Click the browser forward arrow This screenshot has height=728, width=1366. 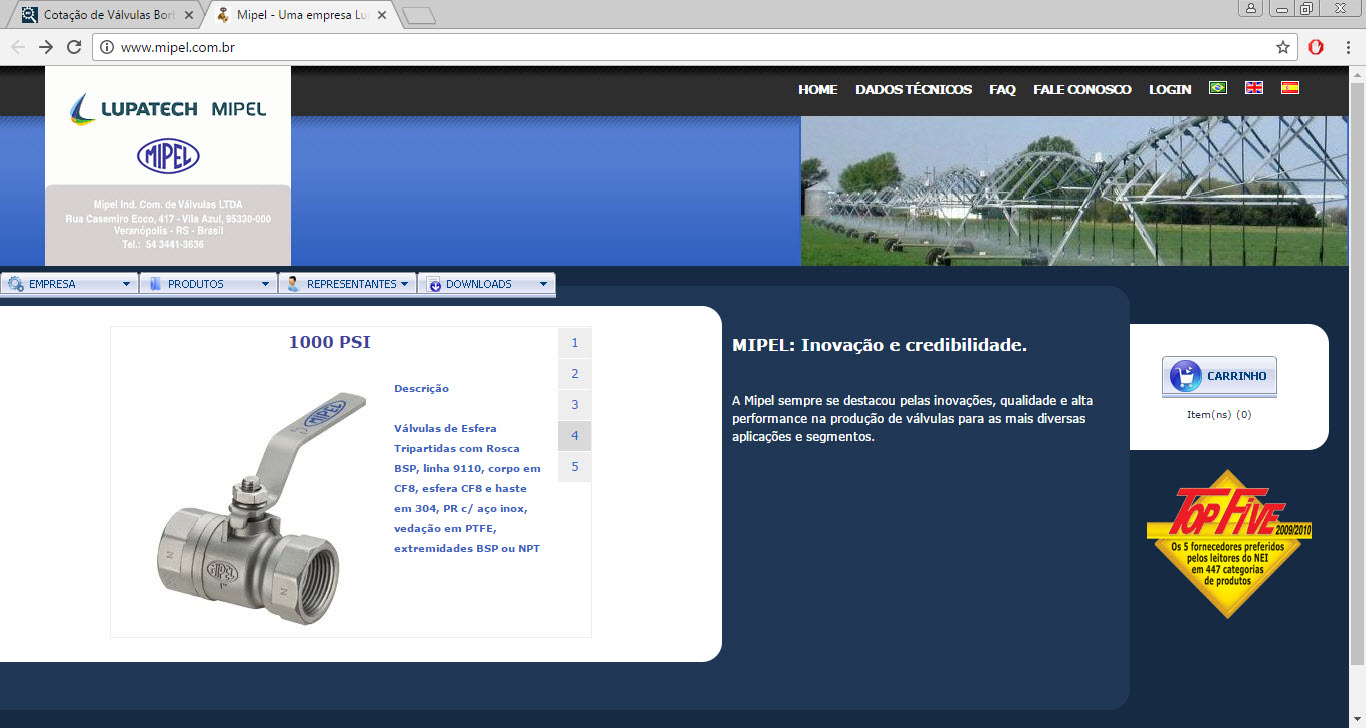coord(45,47)
